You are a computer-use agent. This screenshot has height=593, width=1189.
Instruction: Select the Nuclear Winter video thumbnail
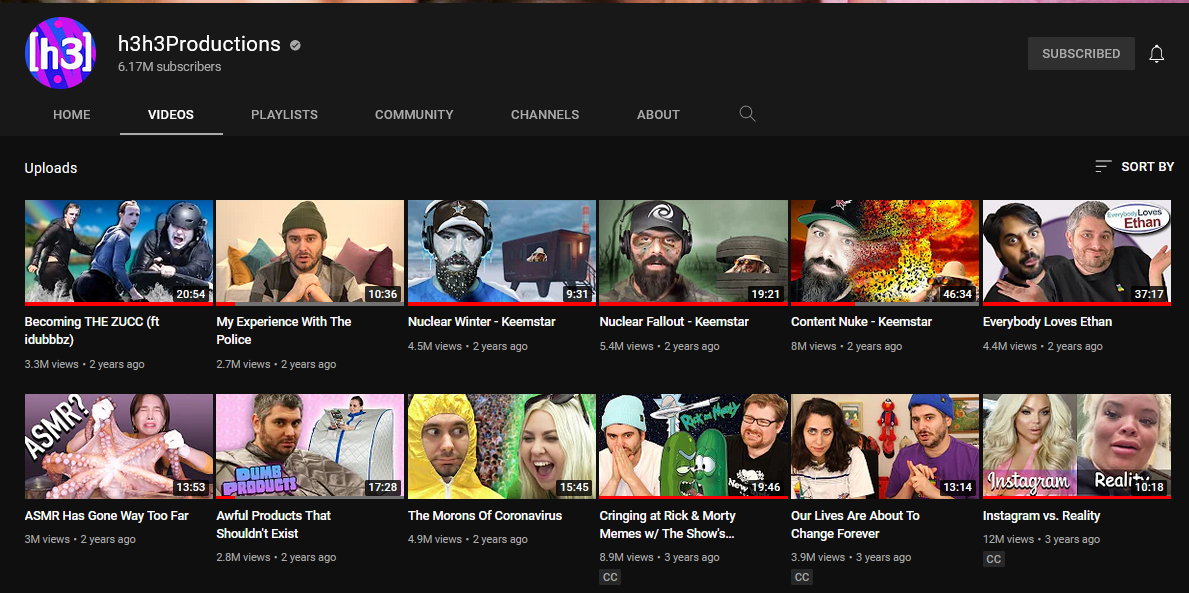[502, 252]
